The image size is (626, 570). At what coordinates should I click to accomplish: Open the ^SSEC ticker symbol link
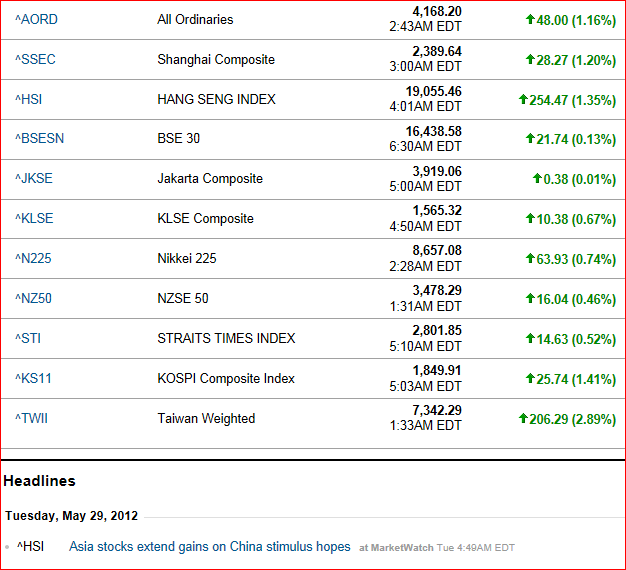pos(35,59)
